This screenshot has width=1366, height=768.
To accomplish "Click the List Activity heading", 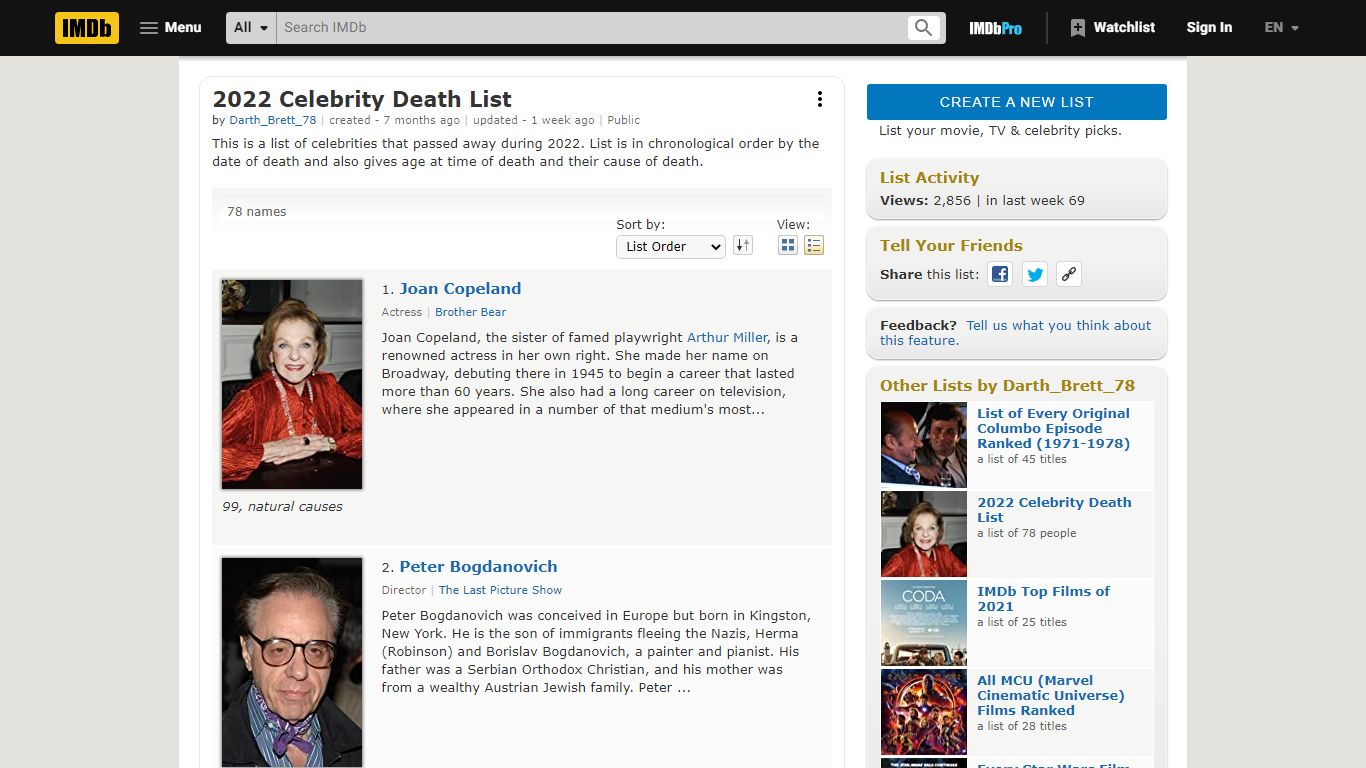I will pos(929,178).
